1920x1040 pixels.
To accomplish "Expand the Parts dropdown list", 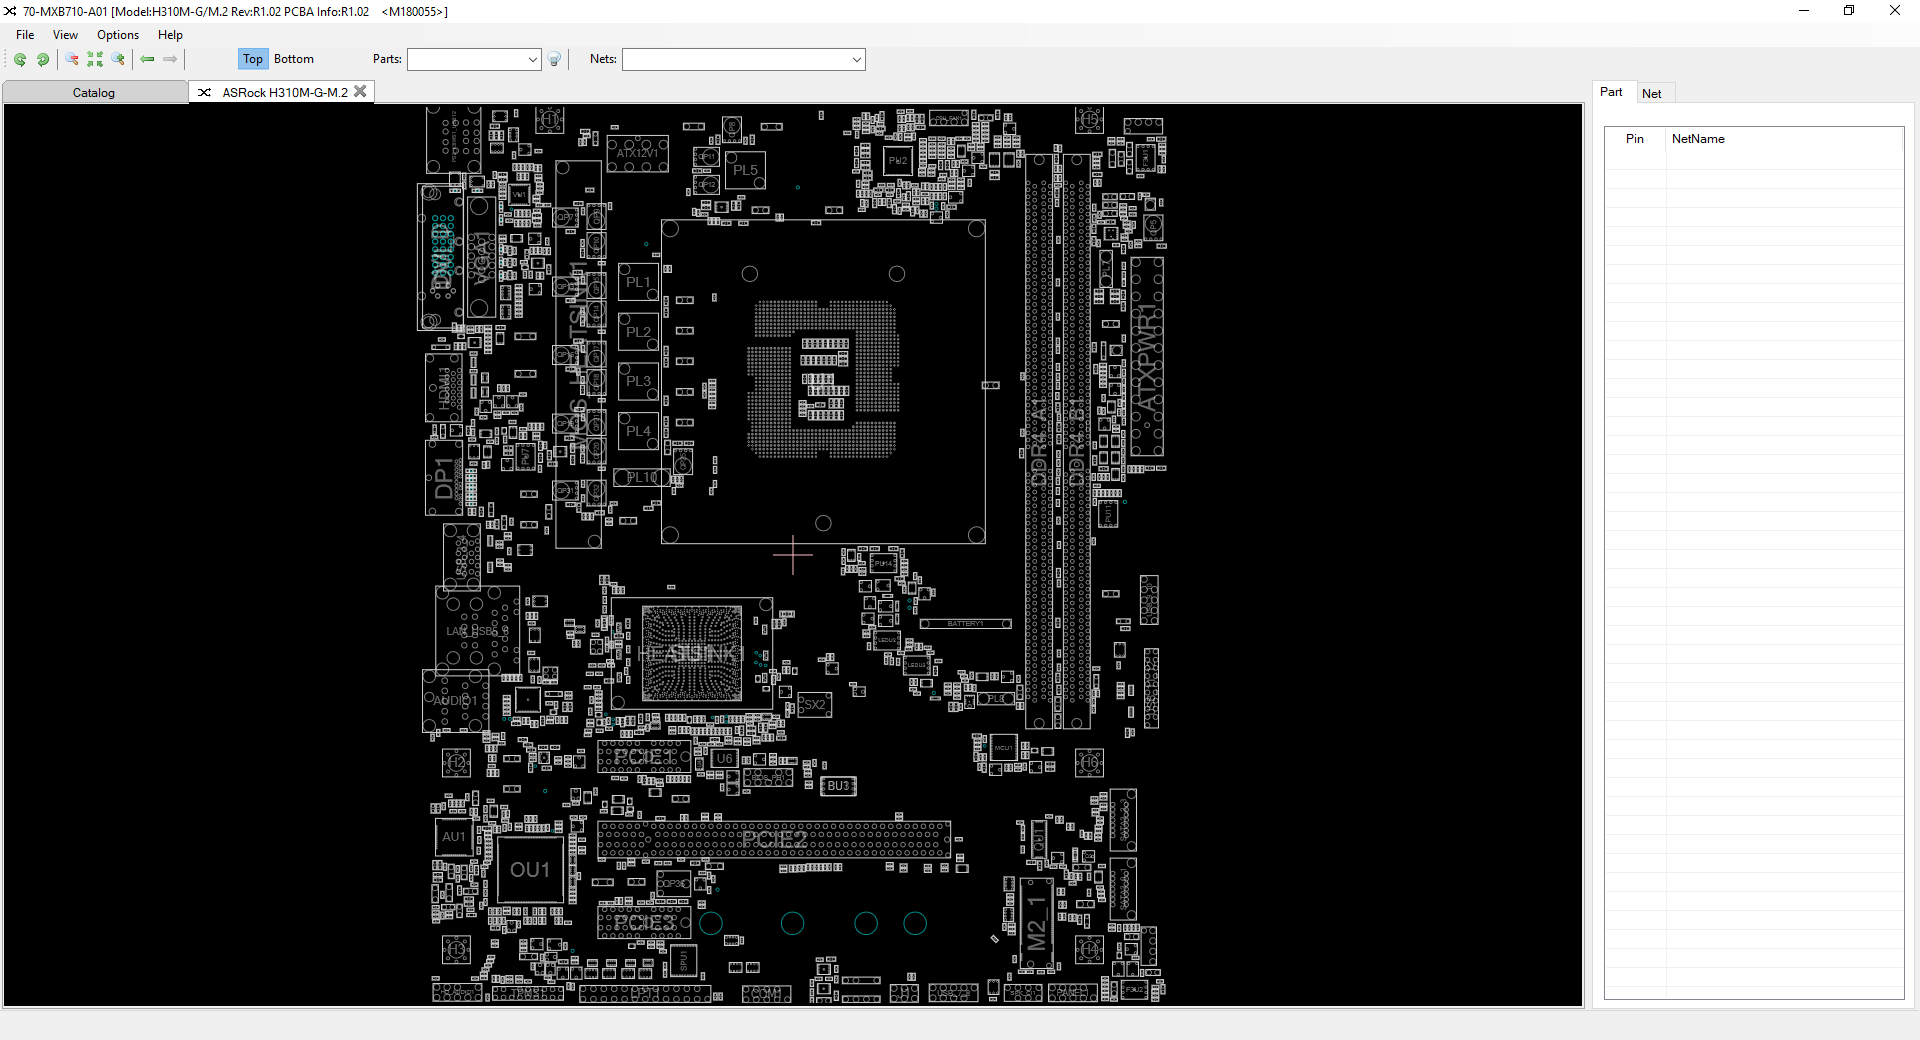I will pyautogui.click(x=532, y=60).
